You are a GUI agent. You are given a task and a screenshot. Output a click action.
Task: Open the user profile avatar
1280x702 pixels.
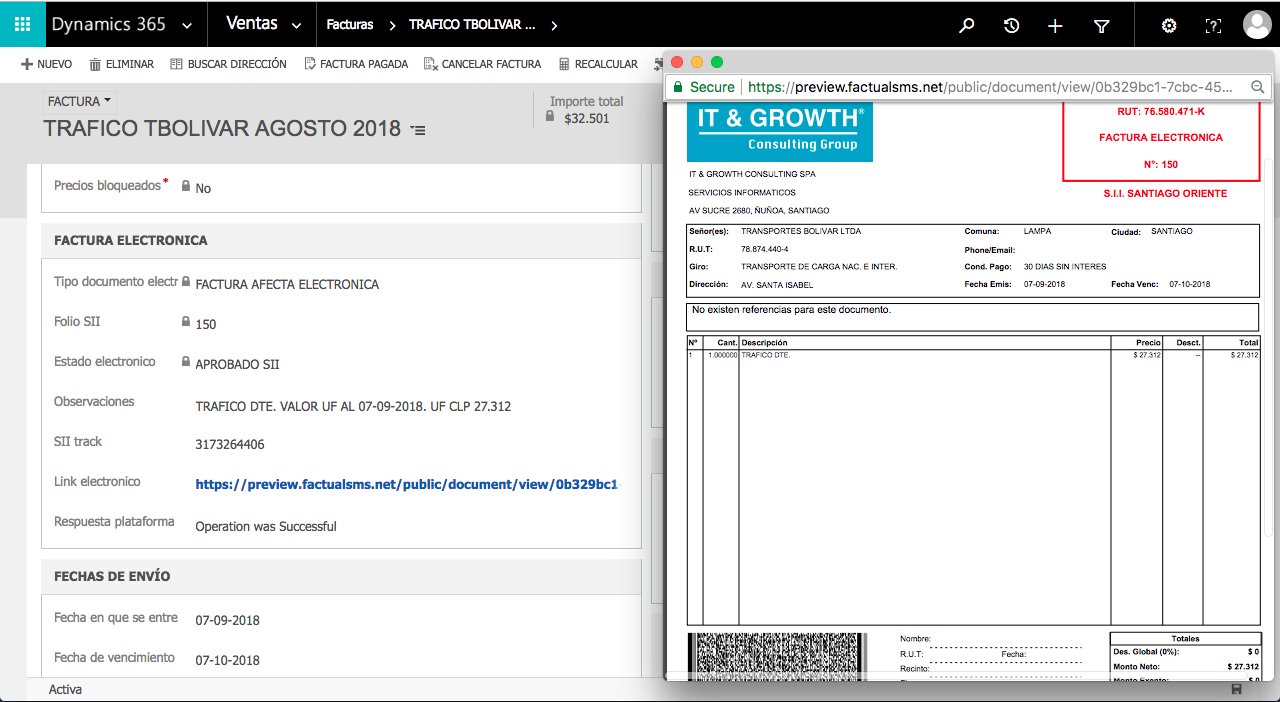1257,25
